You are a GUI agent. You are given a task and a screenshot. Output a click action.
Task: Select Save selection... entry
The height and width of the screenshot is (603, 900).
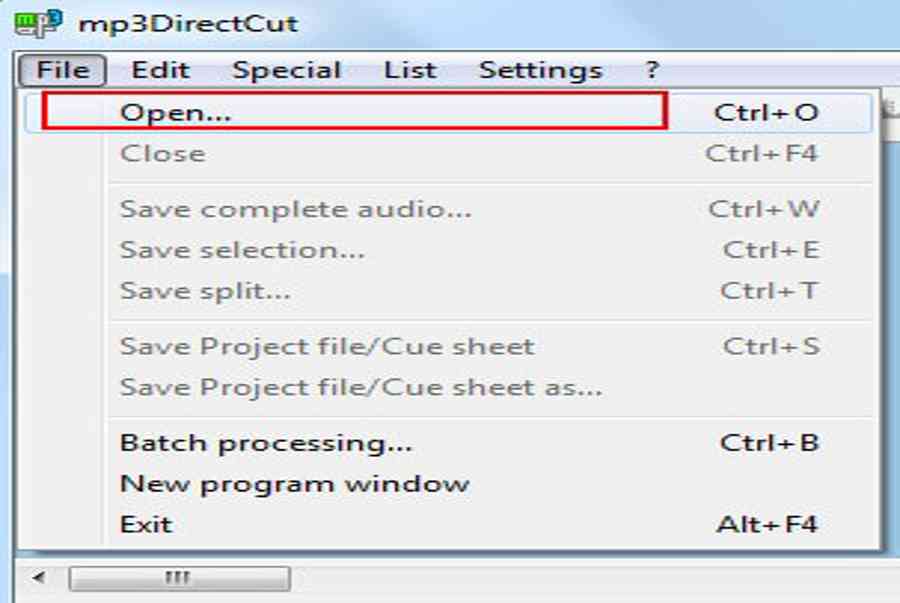coord(449,250)
